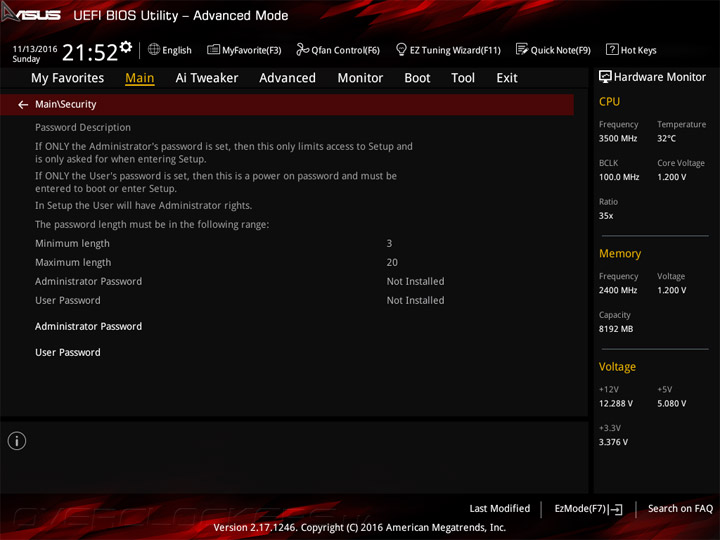
Task: Click the Hardware Monitor screen icon
Action: point(605,77)
